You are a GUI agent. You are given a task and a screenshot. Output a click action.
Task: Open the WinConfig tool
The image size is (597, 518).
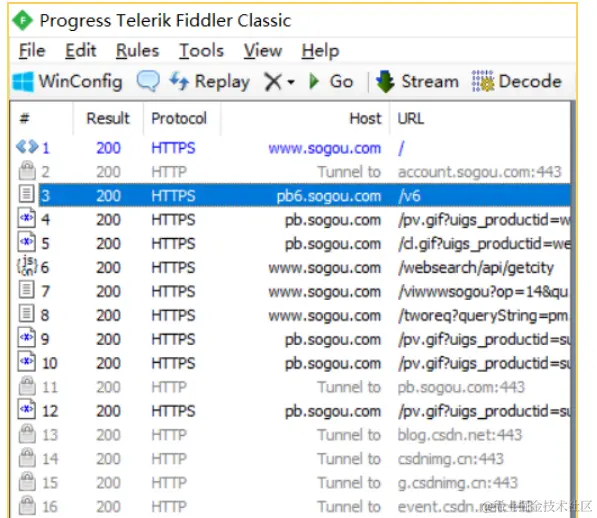point(67,81)
